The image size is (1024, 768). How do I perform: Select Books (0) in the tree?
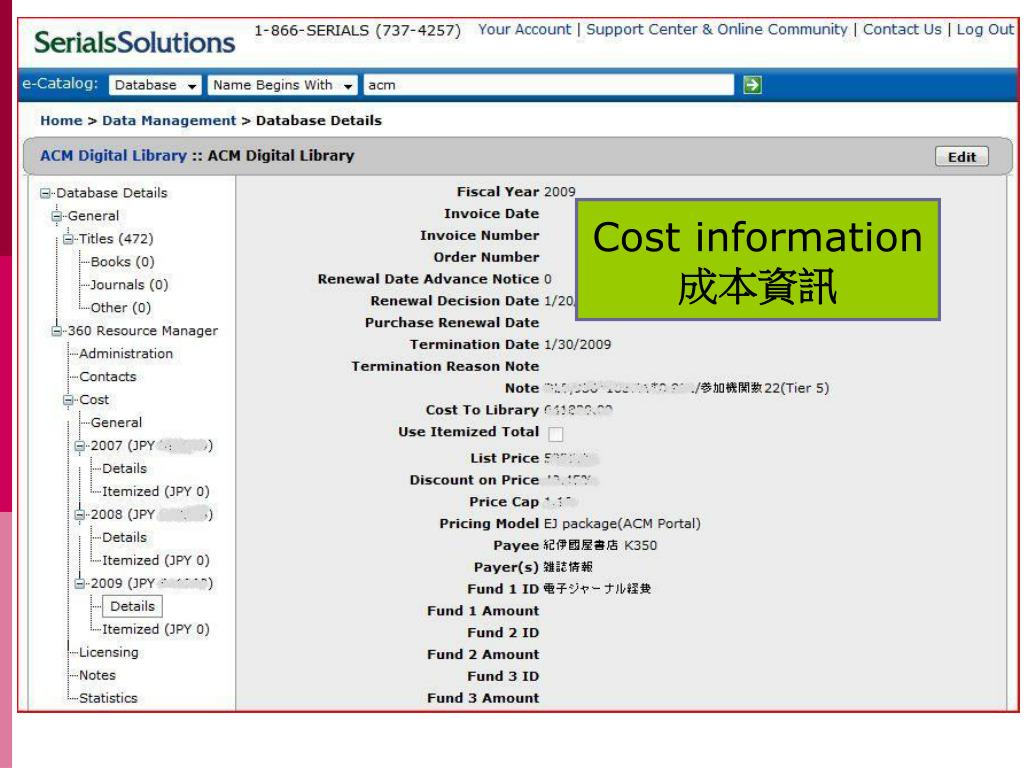[122, 262]
